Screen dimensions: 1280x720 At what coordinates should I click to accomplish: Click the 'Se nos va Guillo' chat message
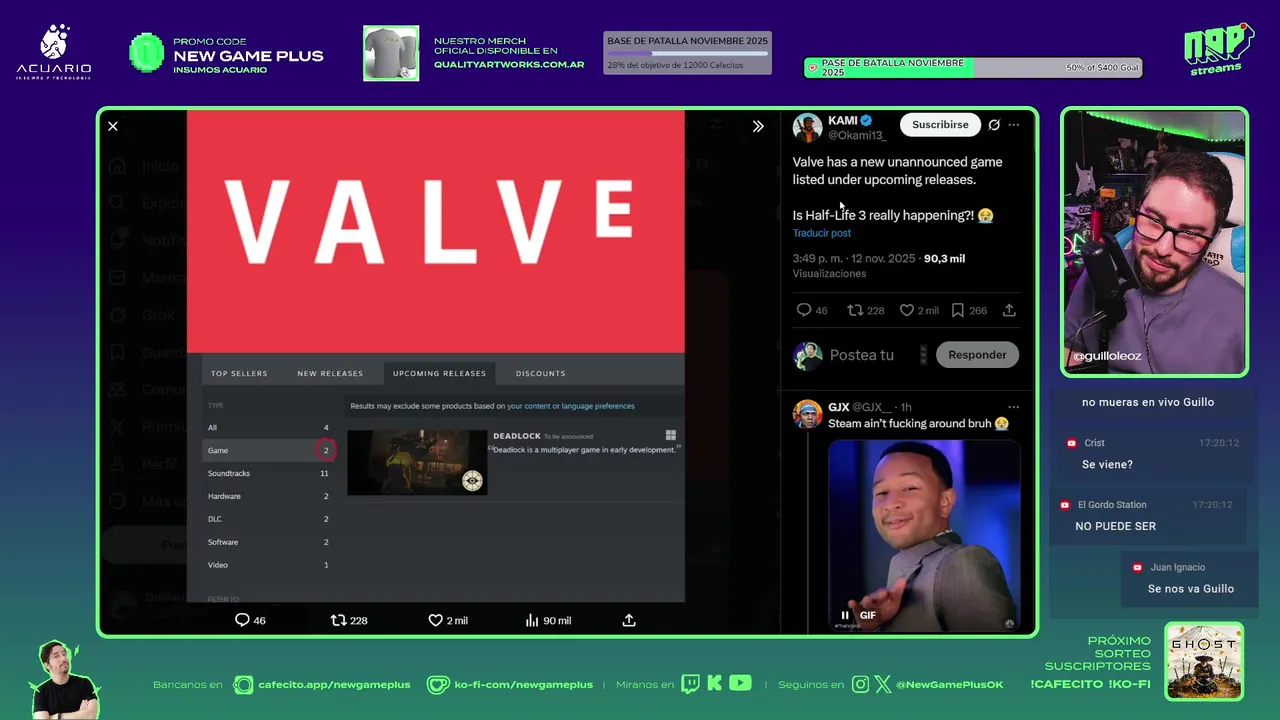click(1191, 589)
